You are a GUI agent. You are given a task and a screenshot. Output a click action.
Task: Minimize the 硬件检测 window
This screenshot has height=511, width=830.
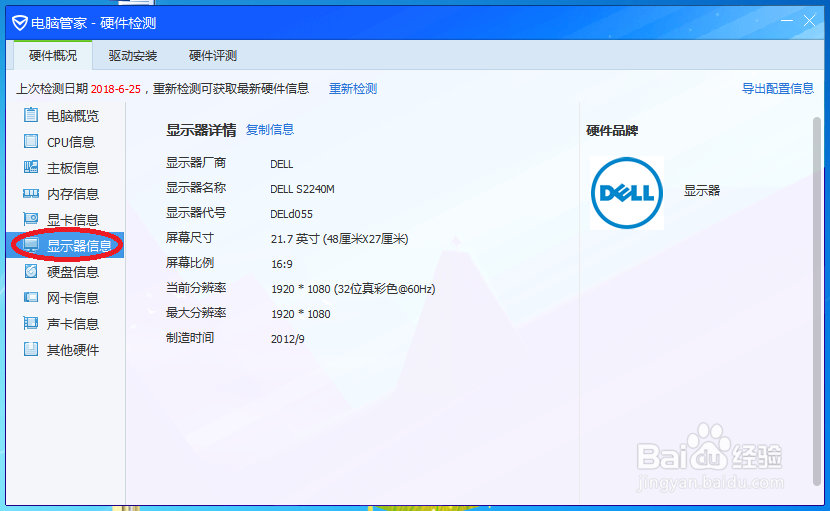[787, 21]
